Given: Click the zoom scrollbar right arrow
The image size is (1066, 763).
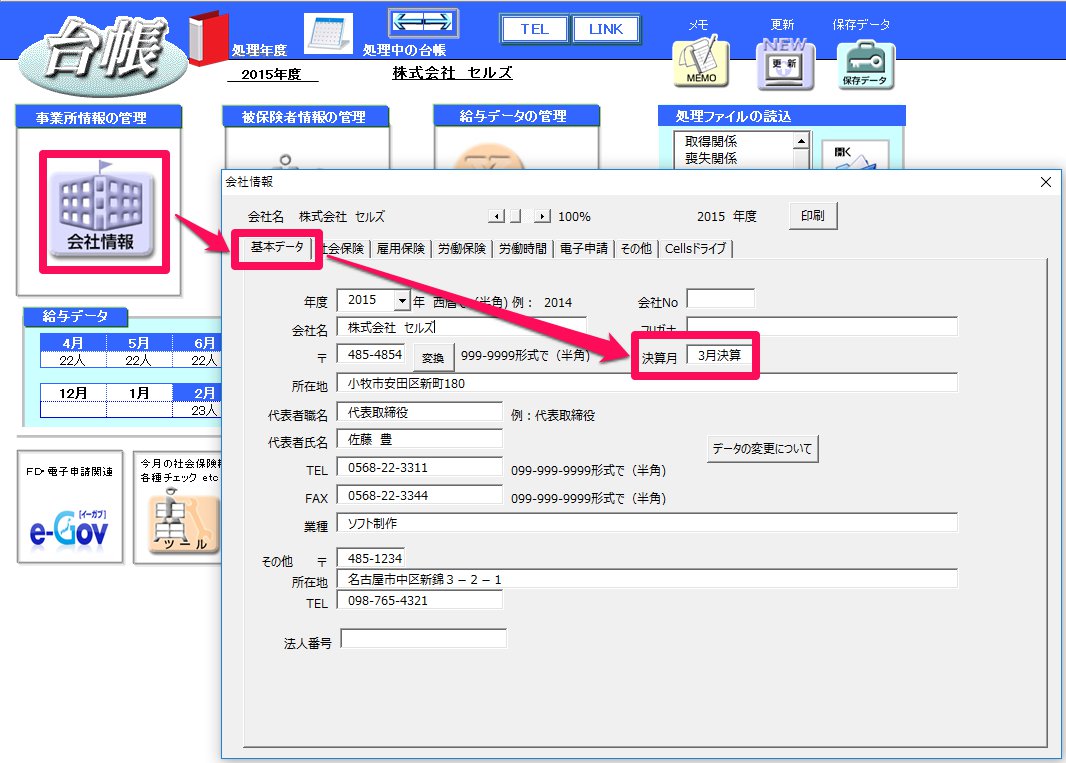Looking at the screenshot, I should 543,216.
